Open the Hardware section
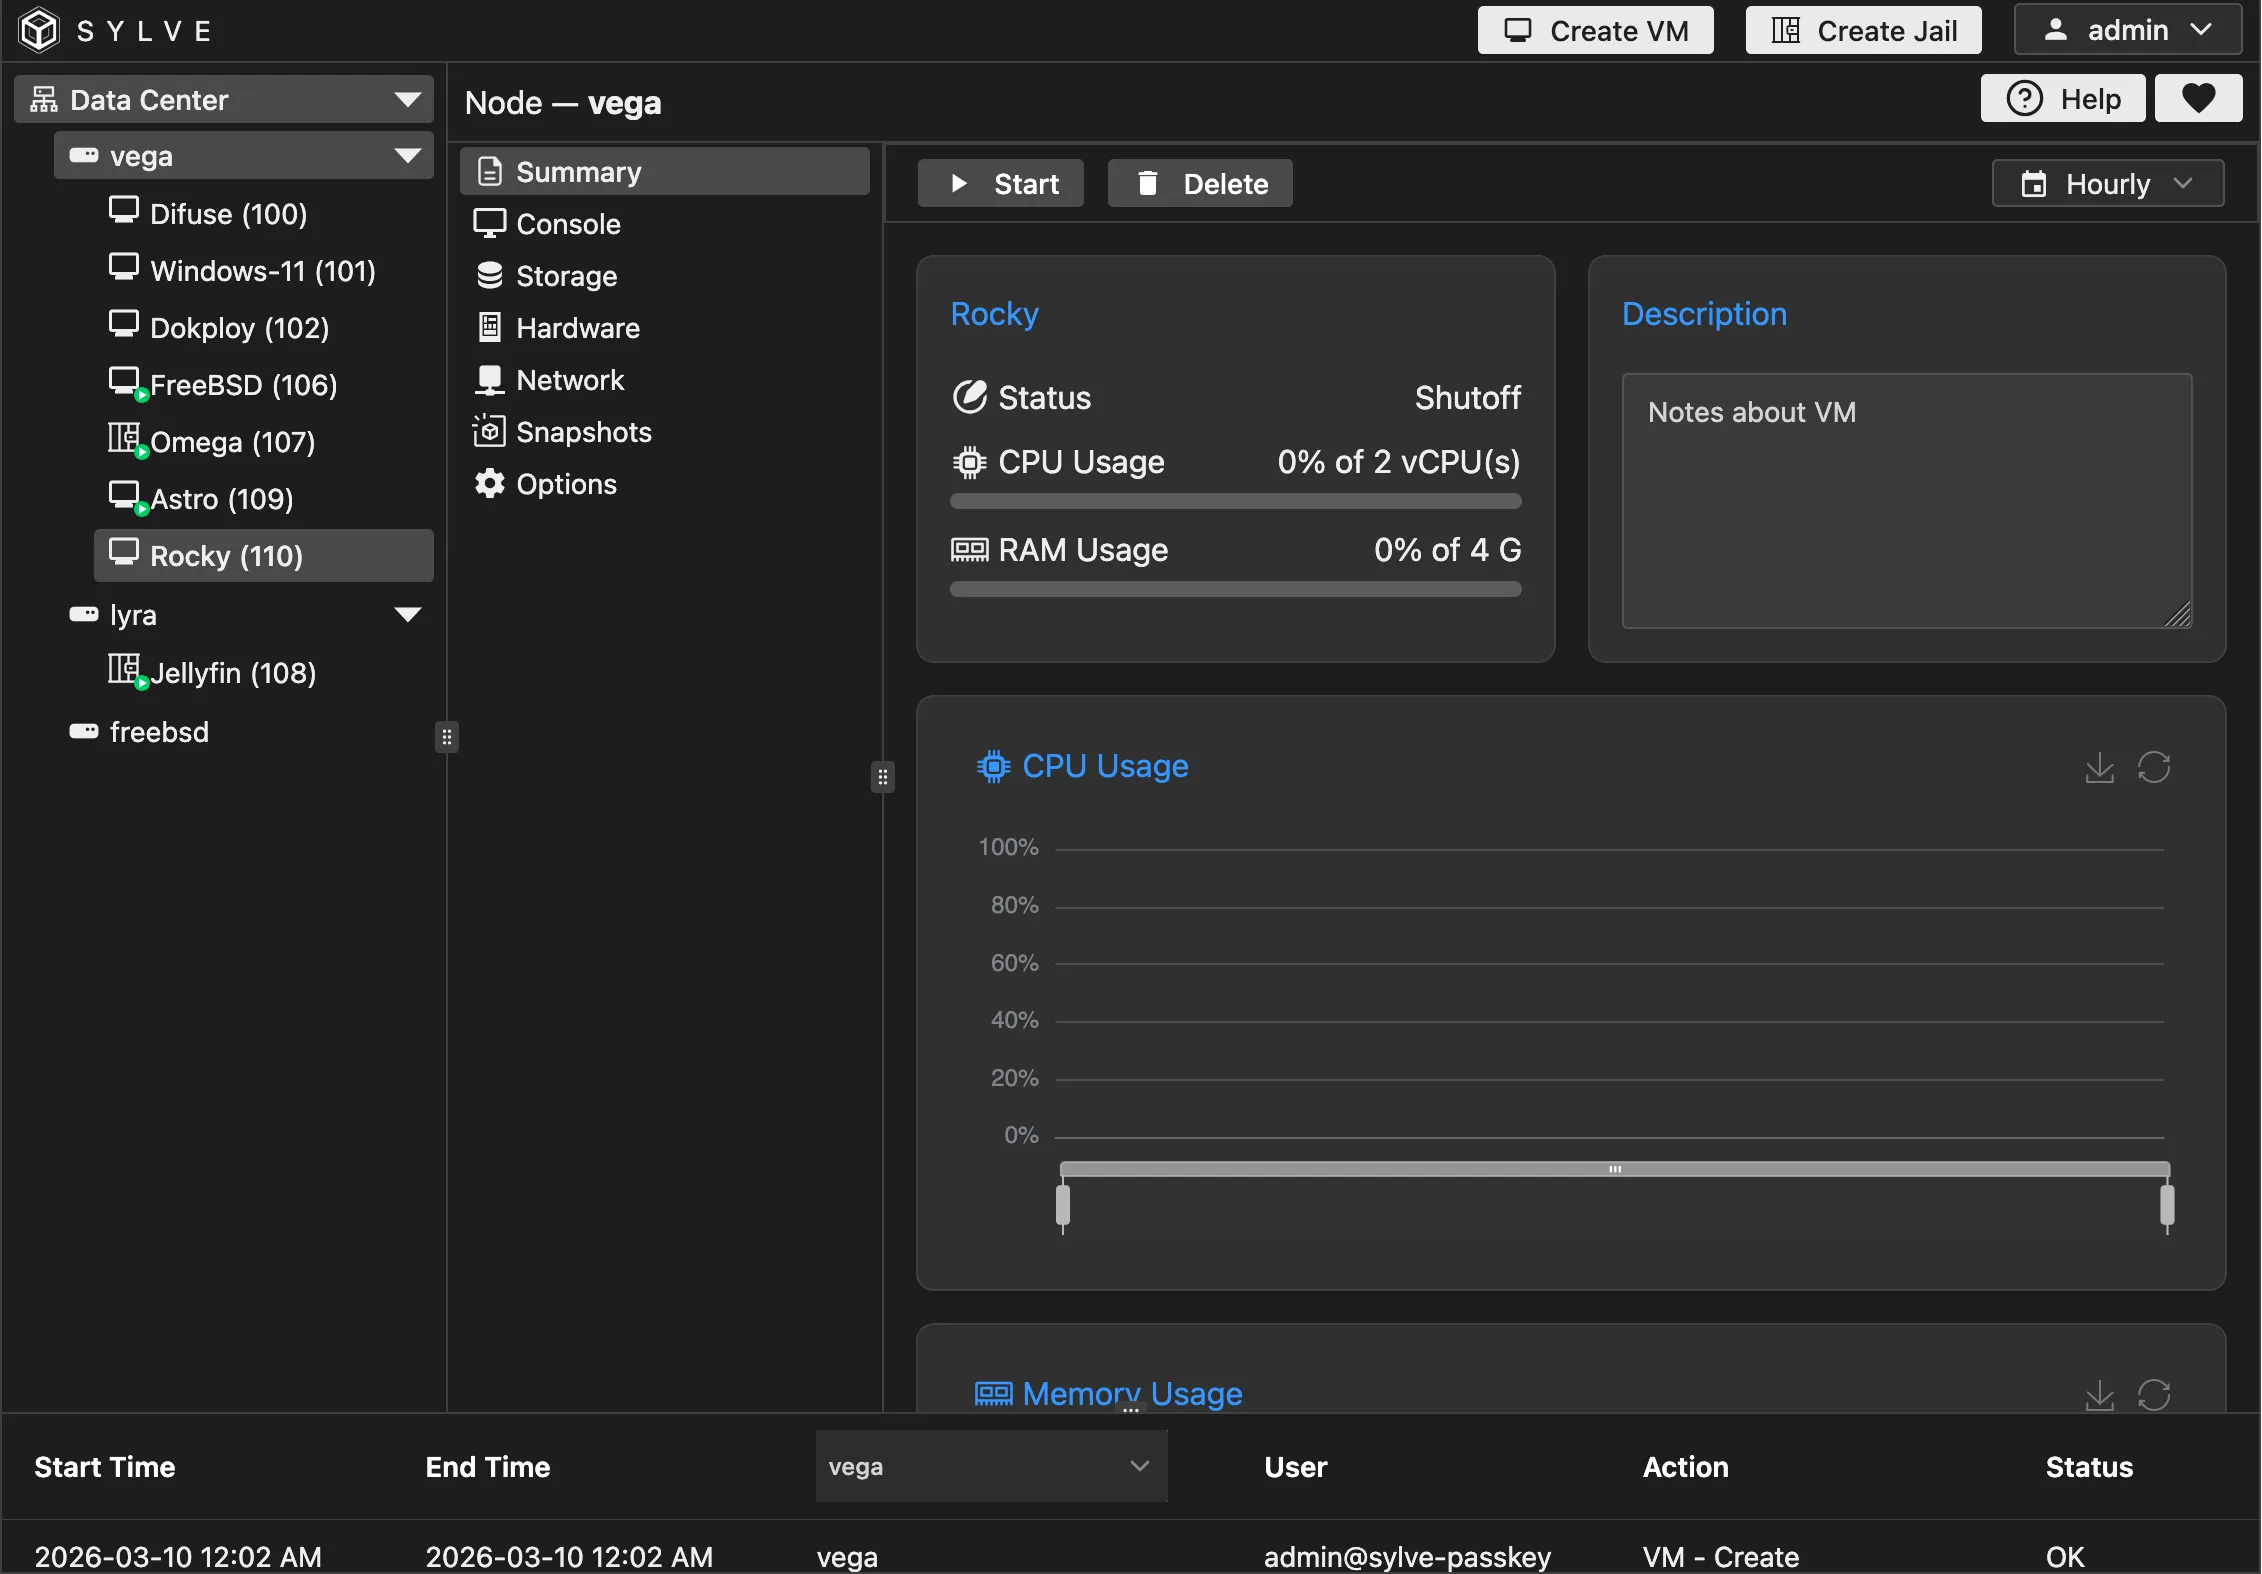 point(577,328)
